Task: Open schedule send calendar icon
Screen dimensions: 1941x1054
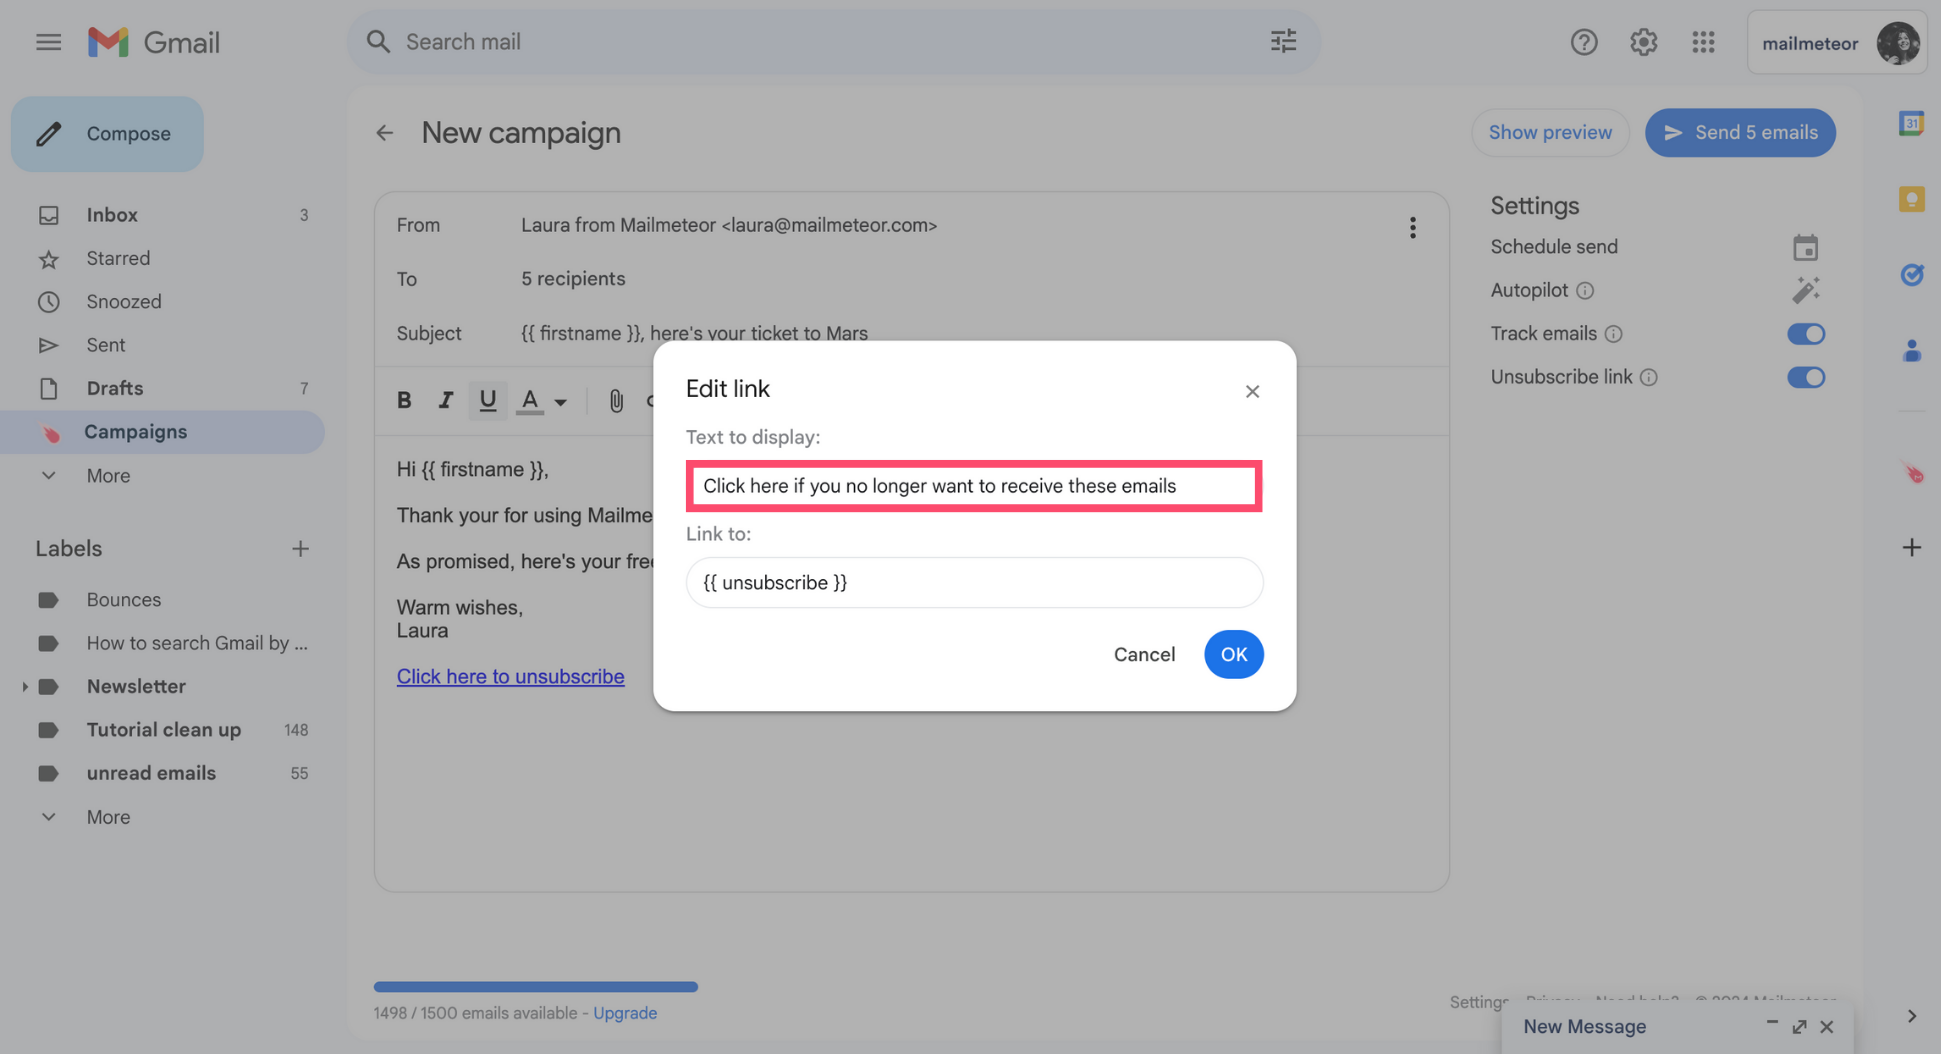Action: pos(1805,247)
